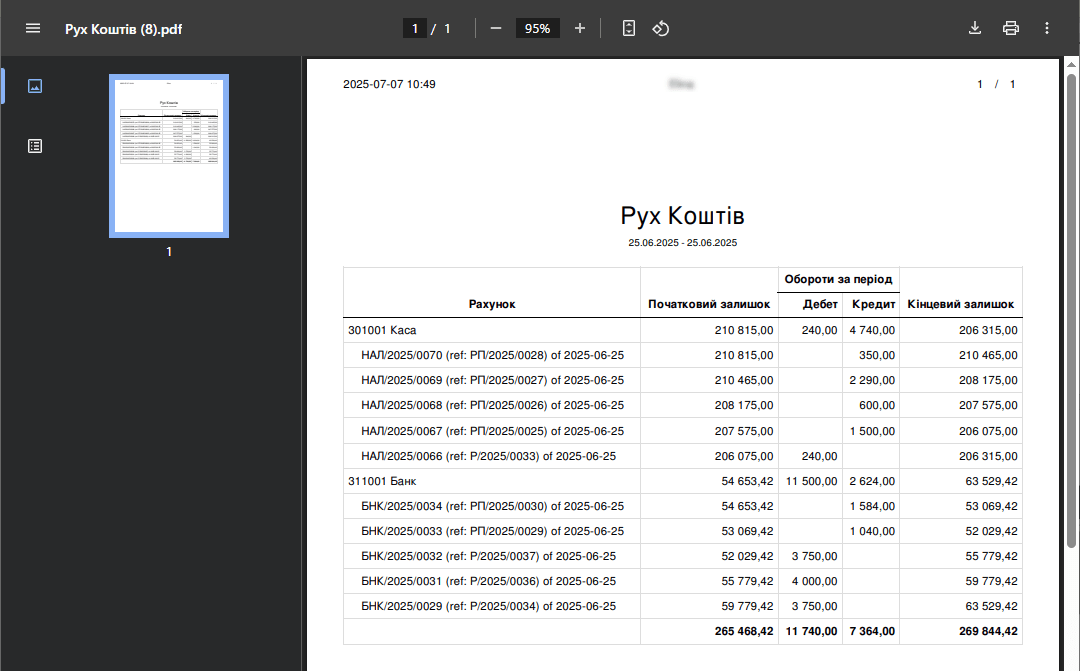This screenshot has height=671, width=1080.
Task: Click Банк debit value 11 500,00
Action: click(x=811, y=481)
